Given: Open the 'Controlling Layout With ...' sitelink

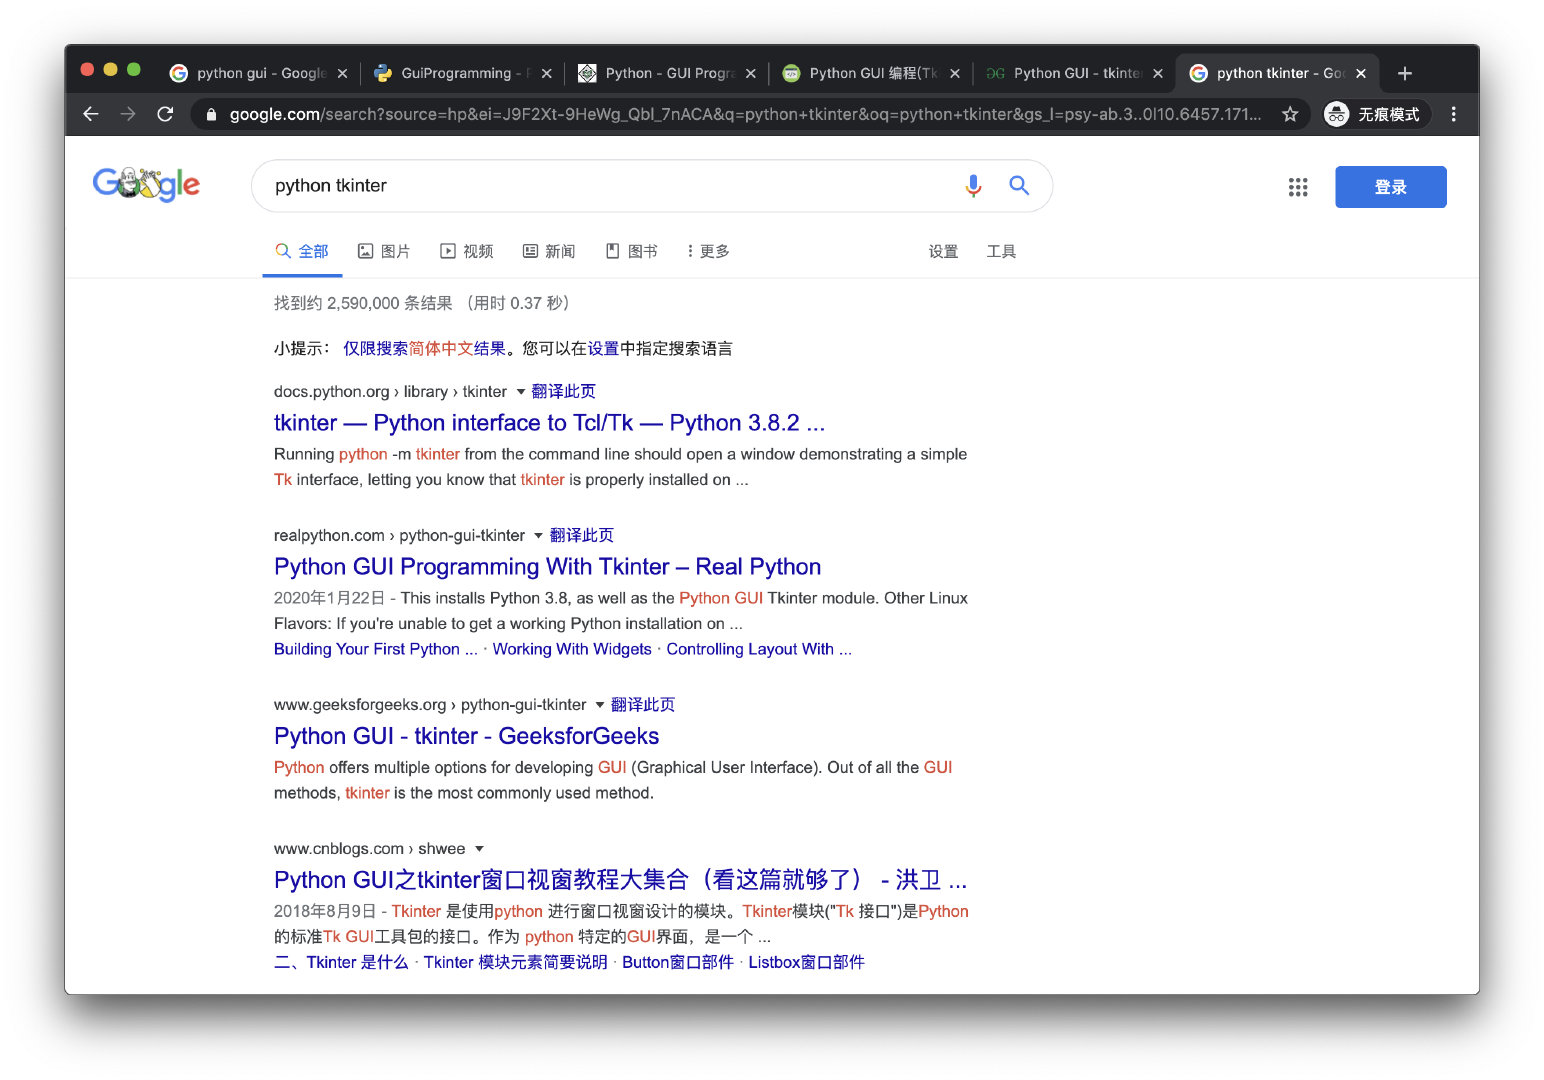Looking at the screenshot, I should [x=759, y=649].
